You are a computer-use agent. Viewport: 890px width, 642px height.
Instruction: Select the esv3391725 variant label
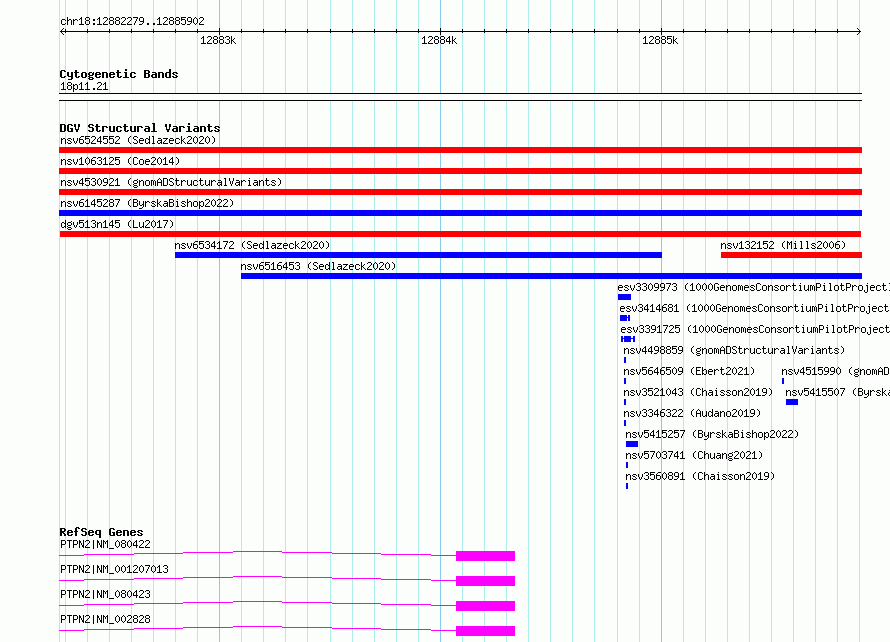[755, 329]
